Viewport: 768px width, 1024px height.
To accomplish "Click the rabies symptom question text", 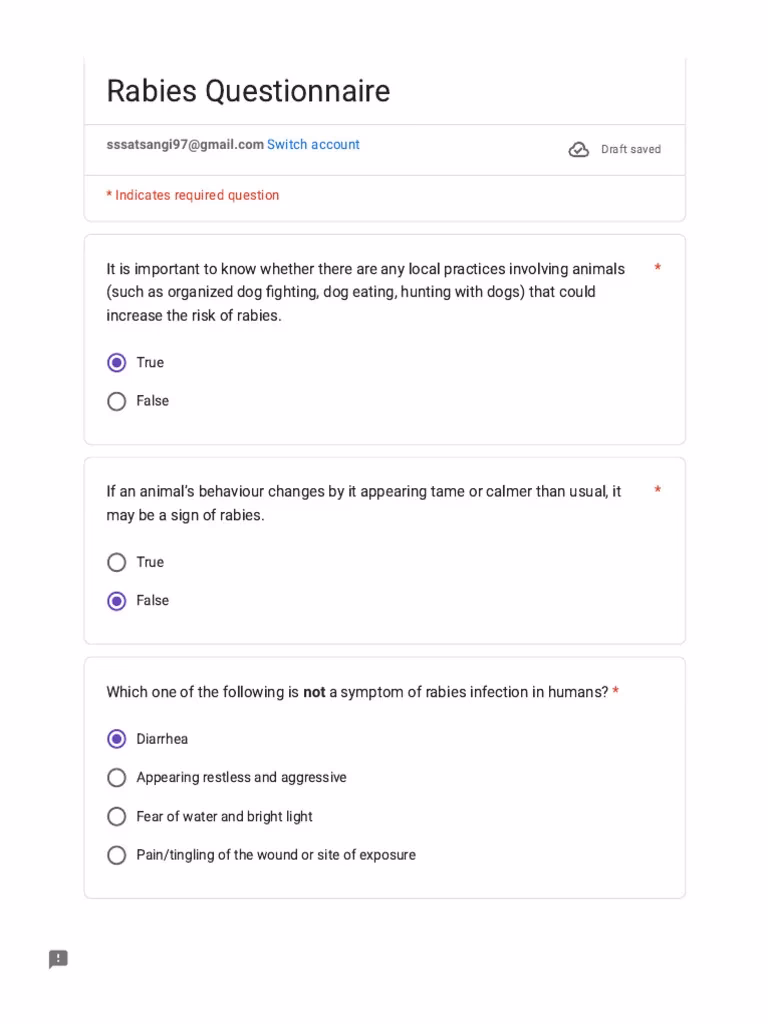I will coord(357,692).
